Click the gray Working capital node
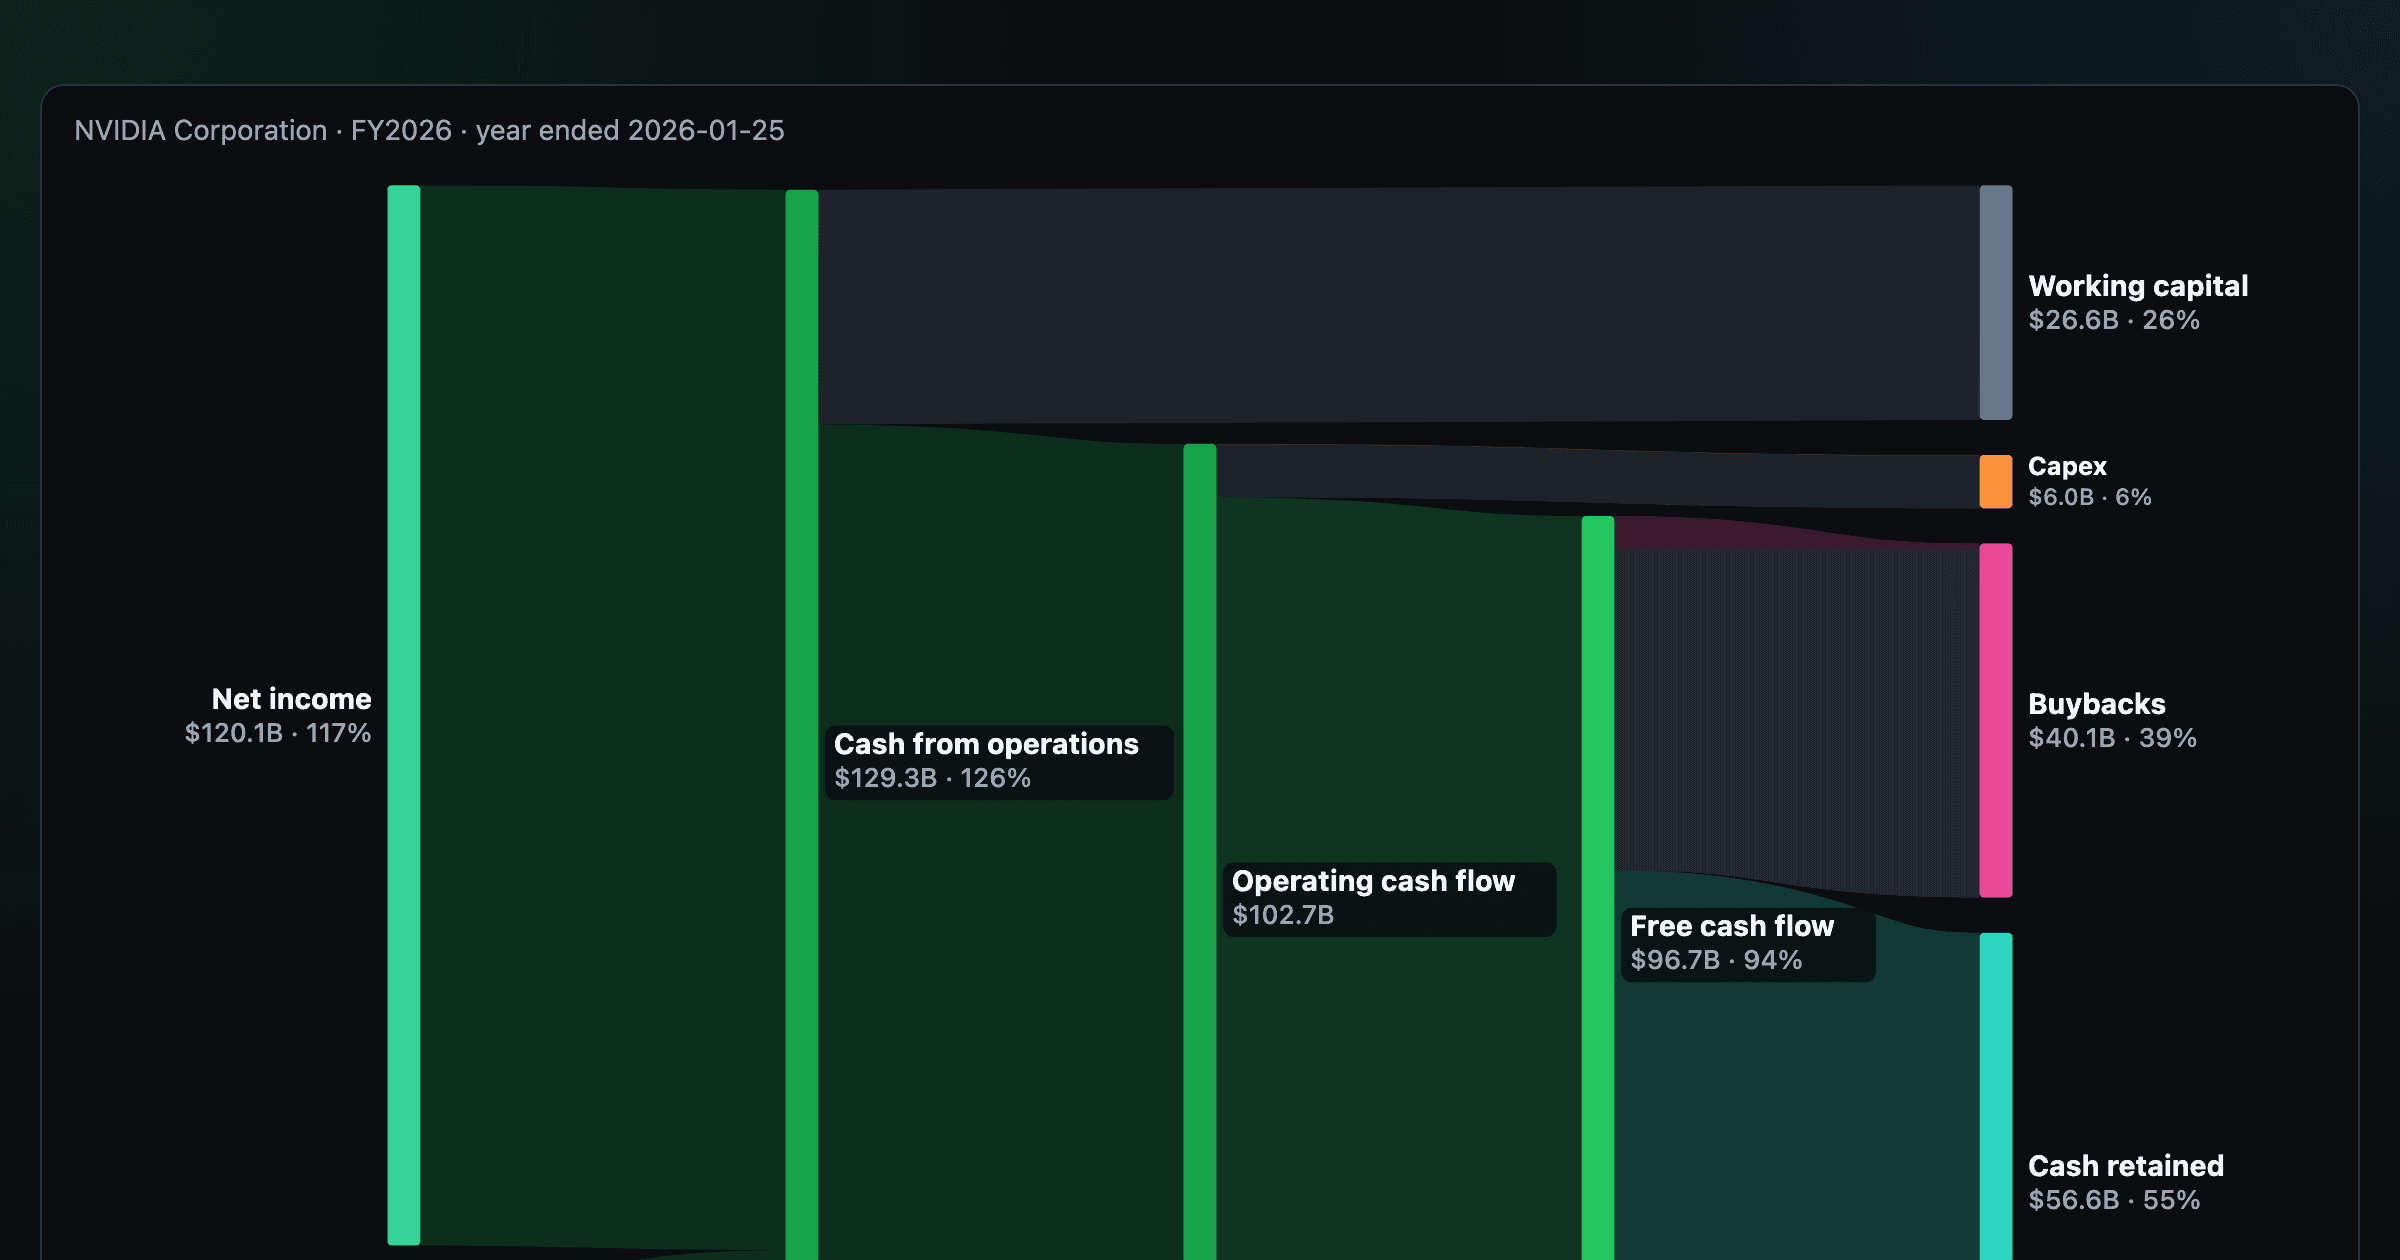This screenshot has height=1260, width=2400. pyautogui.click(x=1996, y=302)
